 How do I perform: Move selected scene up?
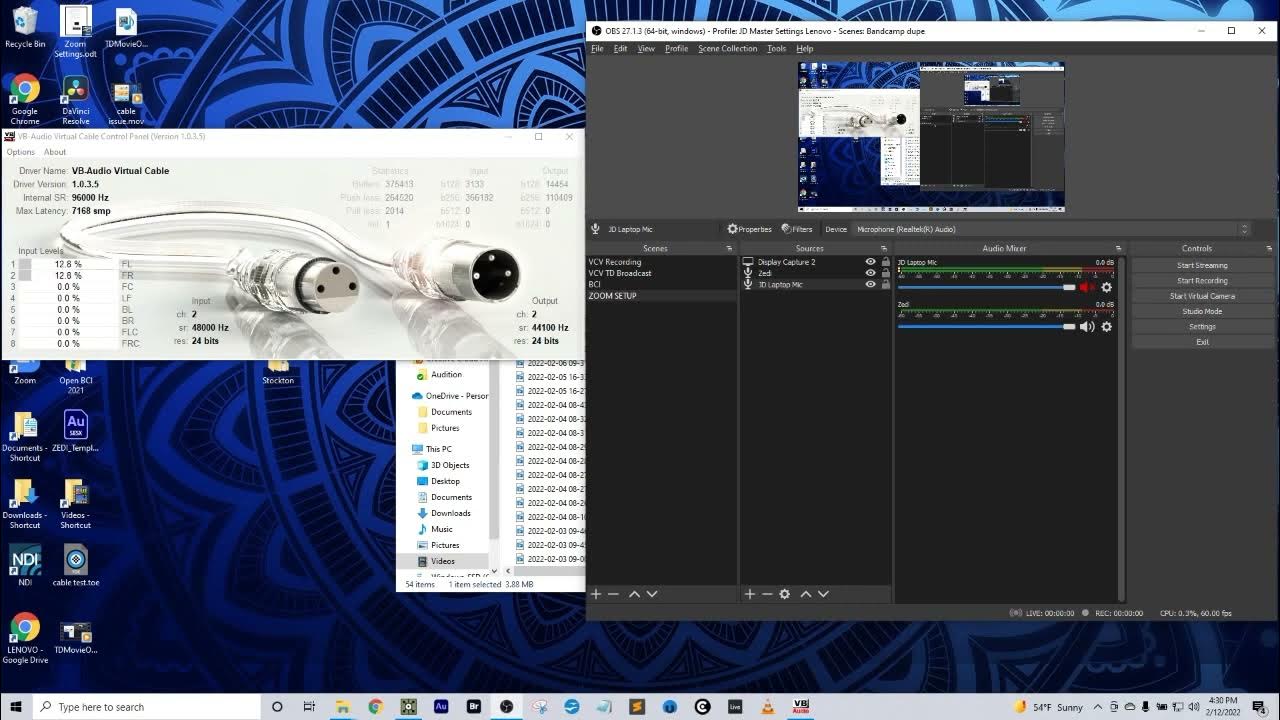click(634, 594)
